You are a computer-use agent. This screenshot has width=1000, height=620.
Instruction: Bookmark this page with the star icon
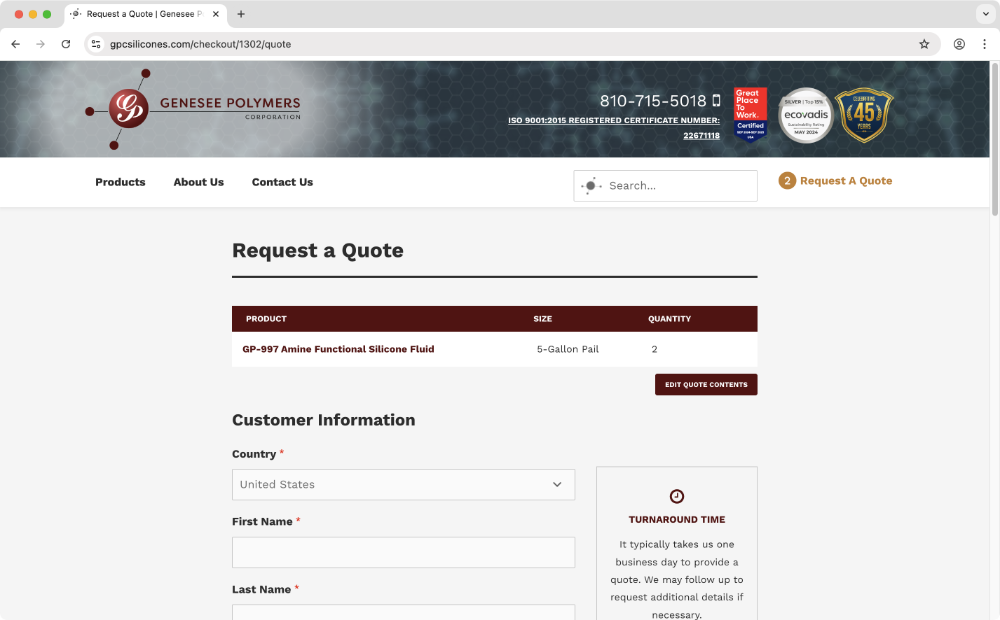924,44
